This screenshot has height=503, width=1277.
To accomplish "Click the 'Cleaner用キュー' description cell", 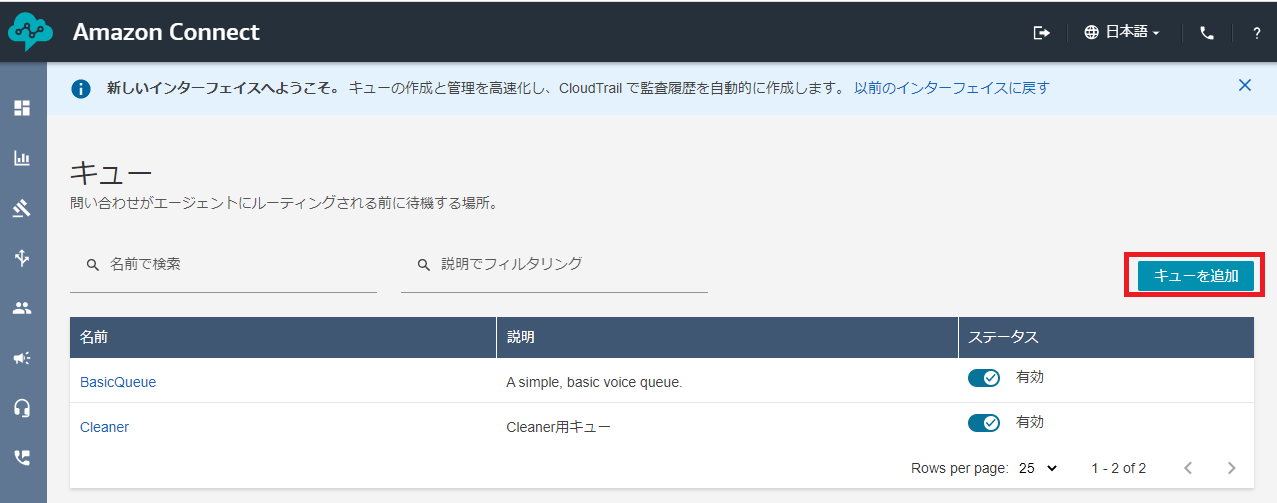I will click(558, 427).
